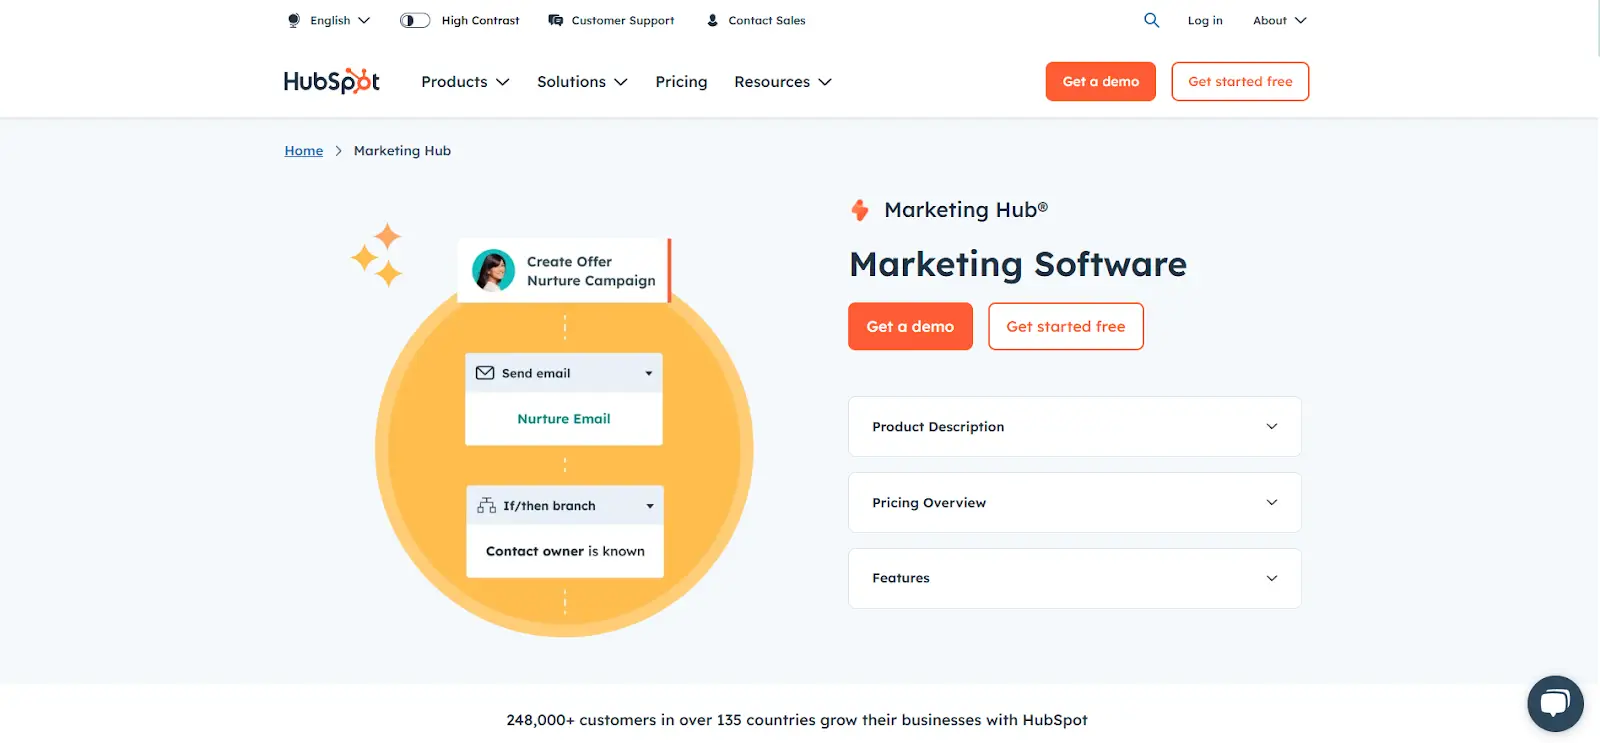
Task: Click the Contact owner is known text
Action: pyautogui.click(x=565, y=551)
